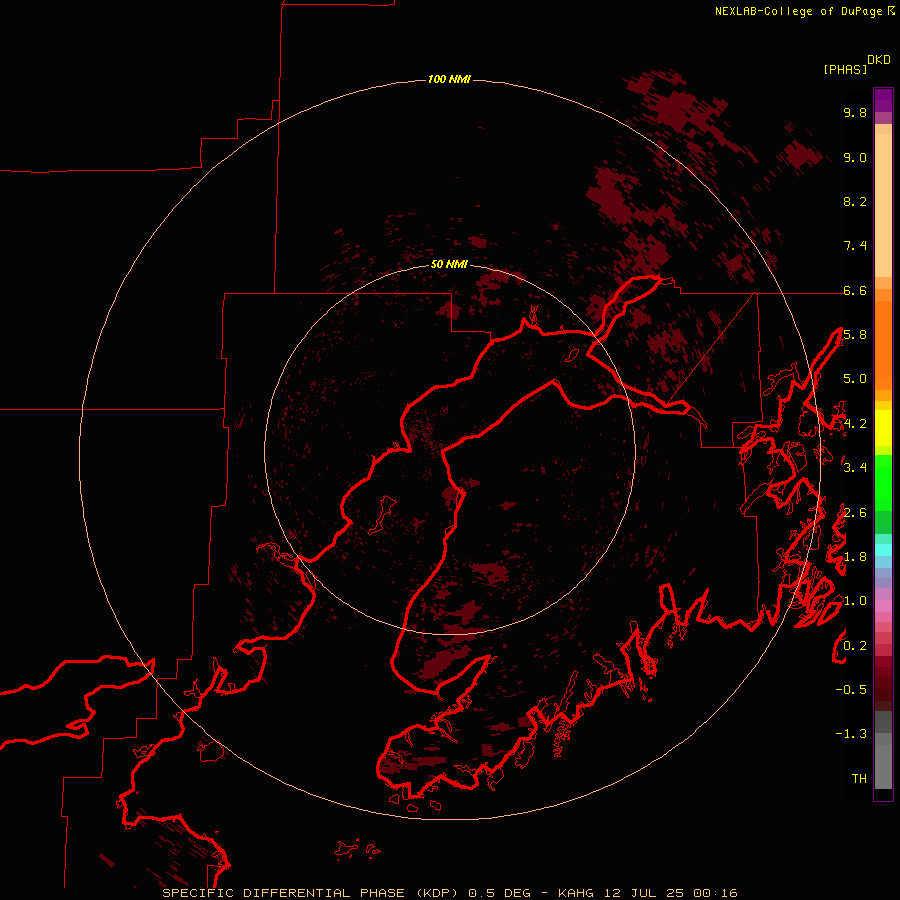The width and height of the screenshot is (900, 900).
Task: Click the 12 JUL 25 00:16 timestamp
Action: click(x=670, y=893)
